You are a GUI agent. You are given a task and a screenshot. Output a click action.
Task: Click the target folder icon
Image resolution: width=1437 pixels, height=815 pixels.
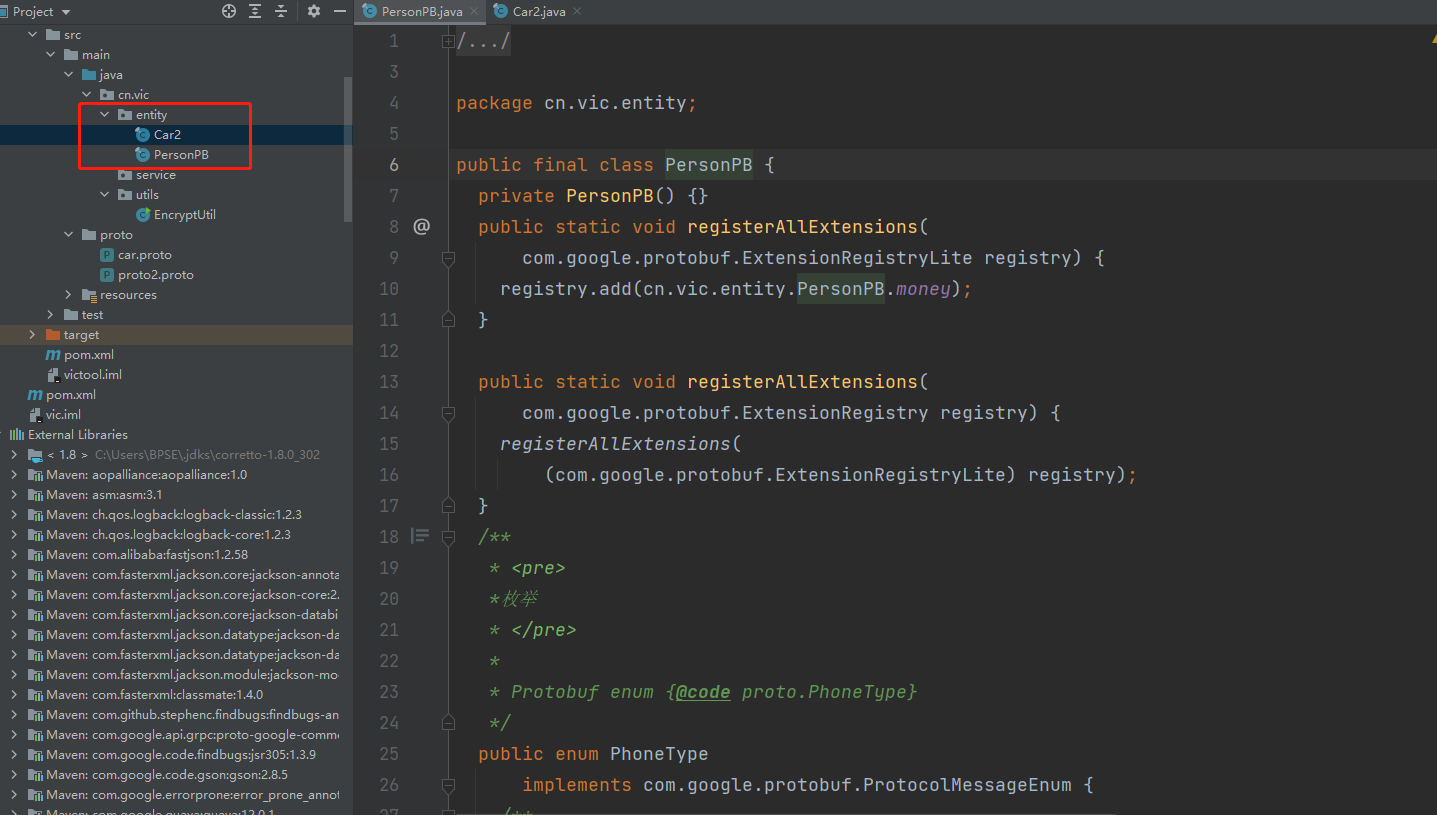pos(53,335)
